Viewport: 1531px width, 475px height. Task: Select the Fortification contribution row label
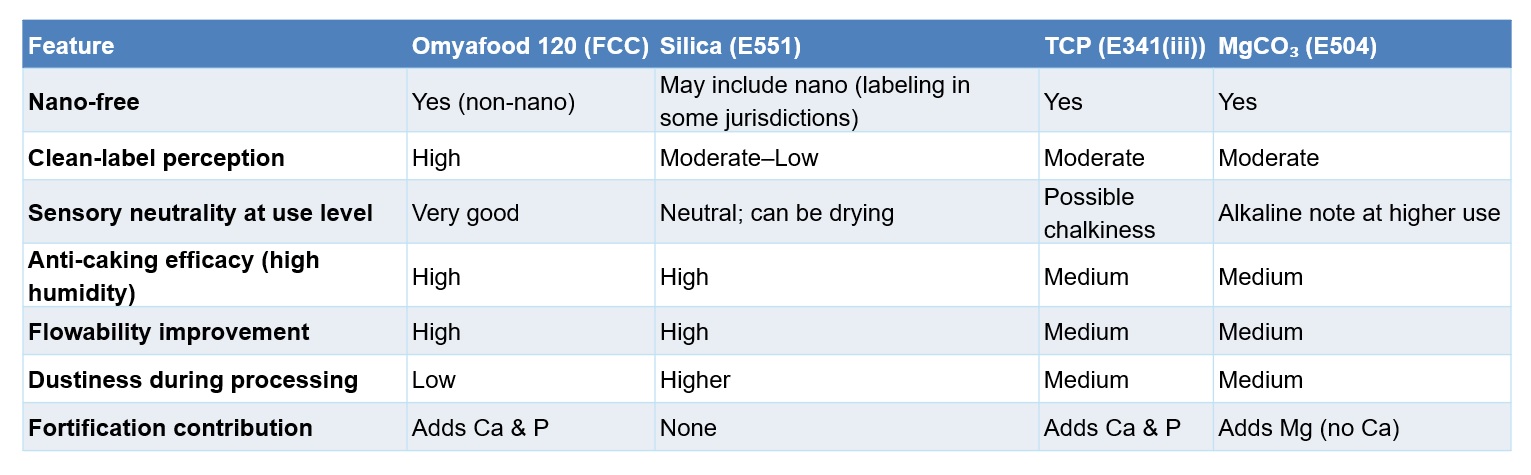point(171,428)
